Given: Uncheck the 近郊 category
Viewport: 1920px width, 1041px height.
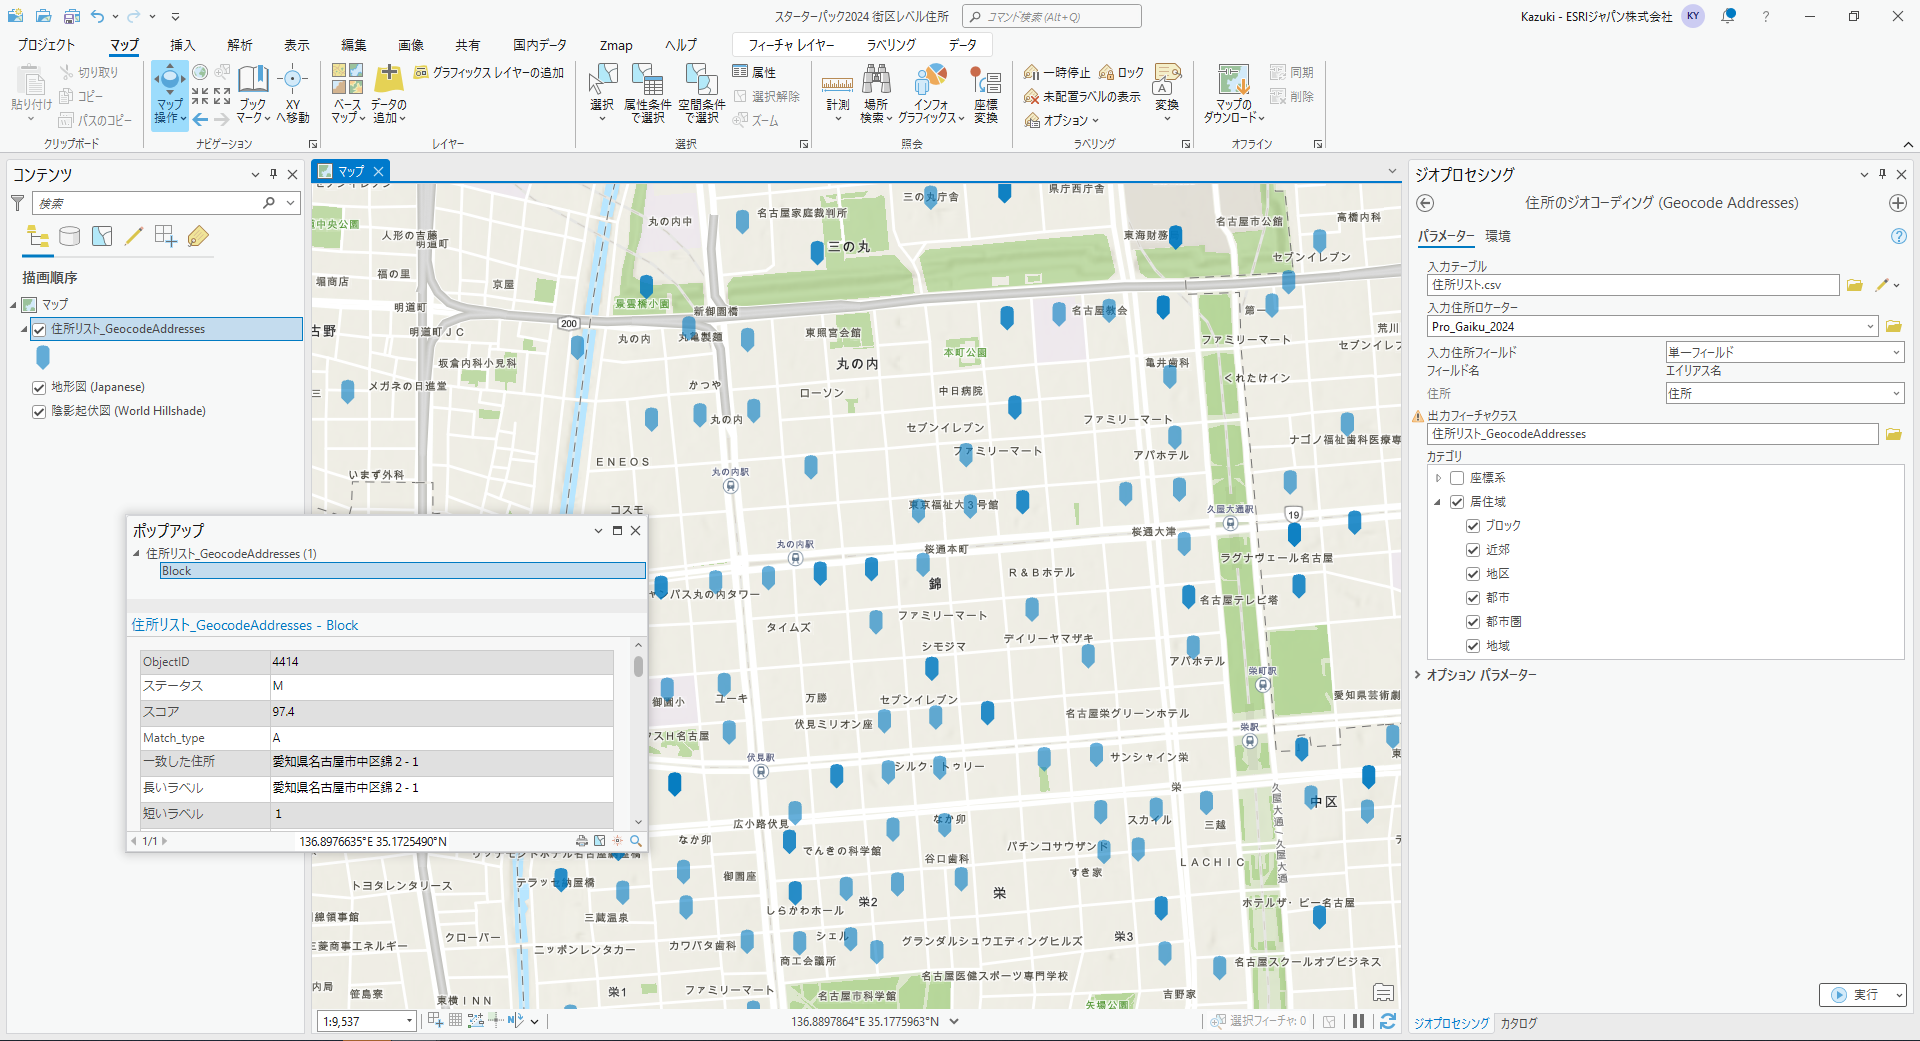Looking at the screenshot, I should 1473,550.
